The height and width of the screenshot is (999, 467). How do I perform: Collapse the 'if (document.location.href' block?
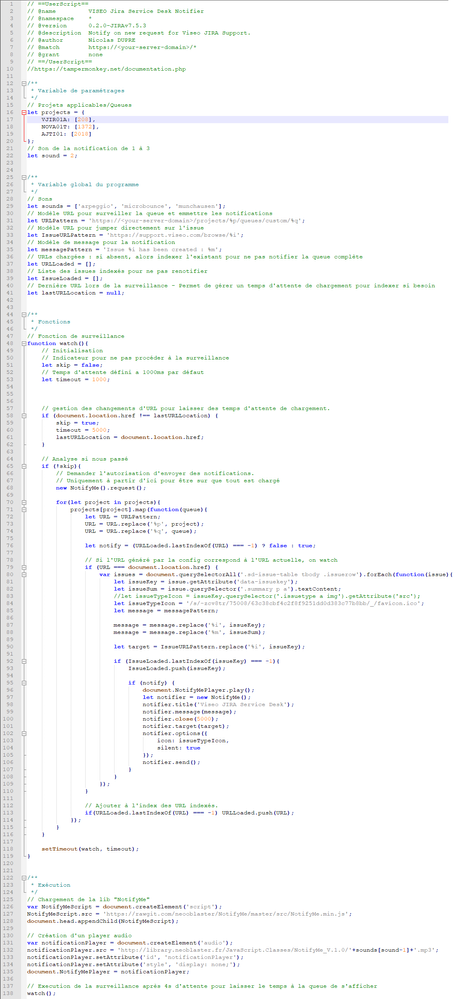click(x=23, y=416)
